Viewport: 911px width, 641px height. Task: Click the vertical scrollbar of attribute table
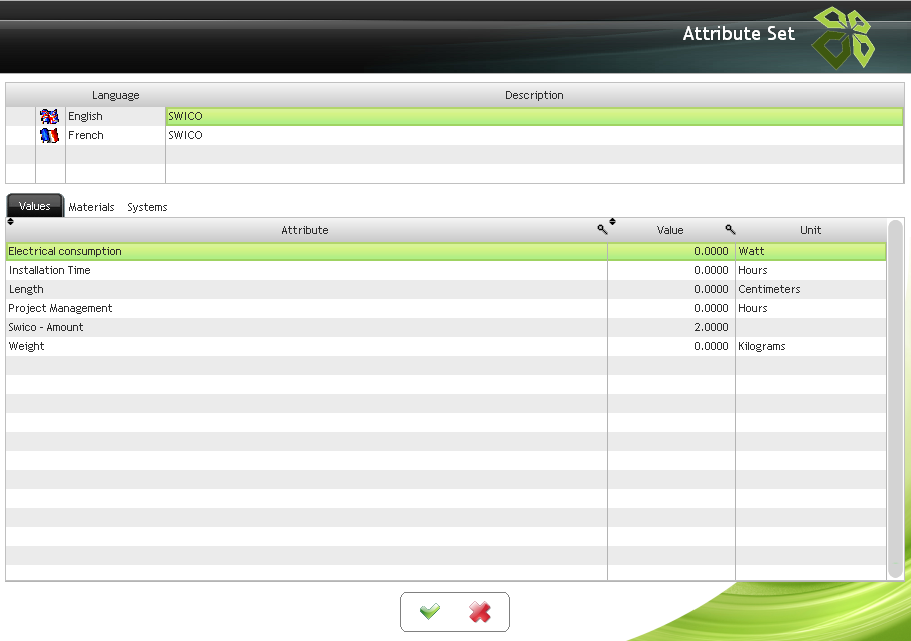895,400
